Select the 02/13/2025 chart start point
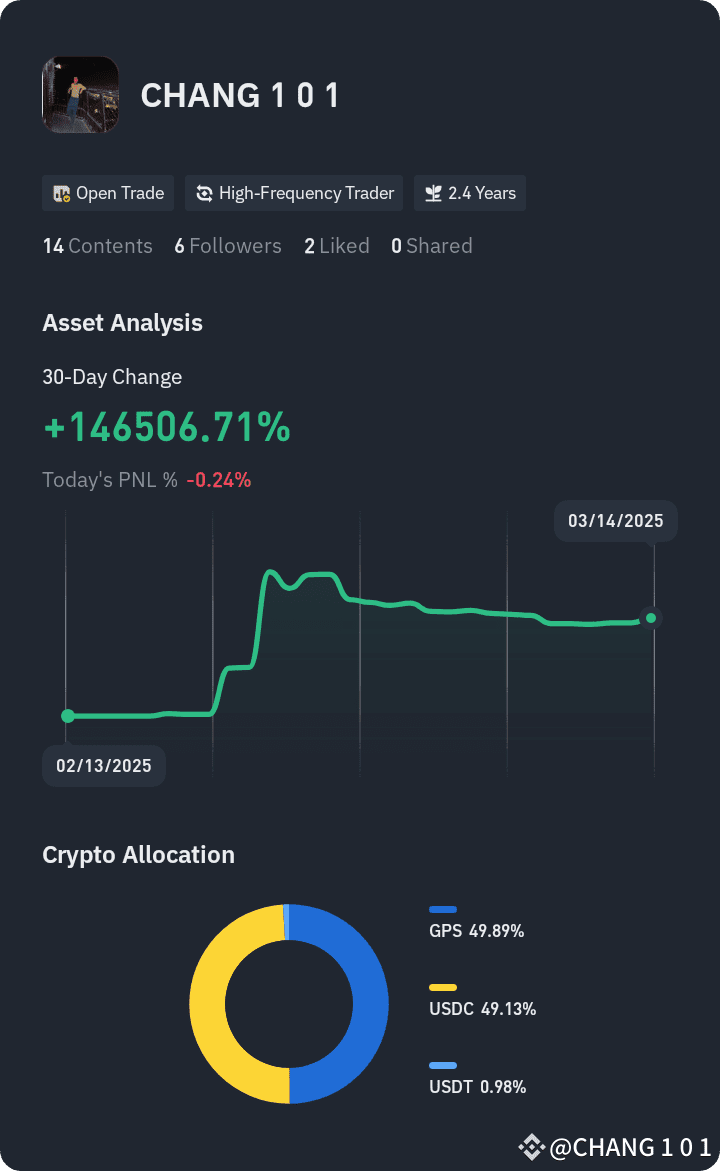This screenshot has height=1171, width=720. (x=67, y=715)
